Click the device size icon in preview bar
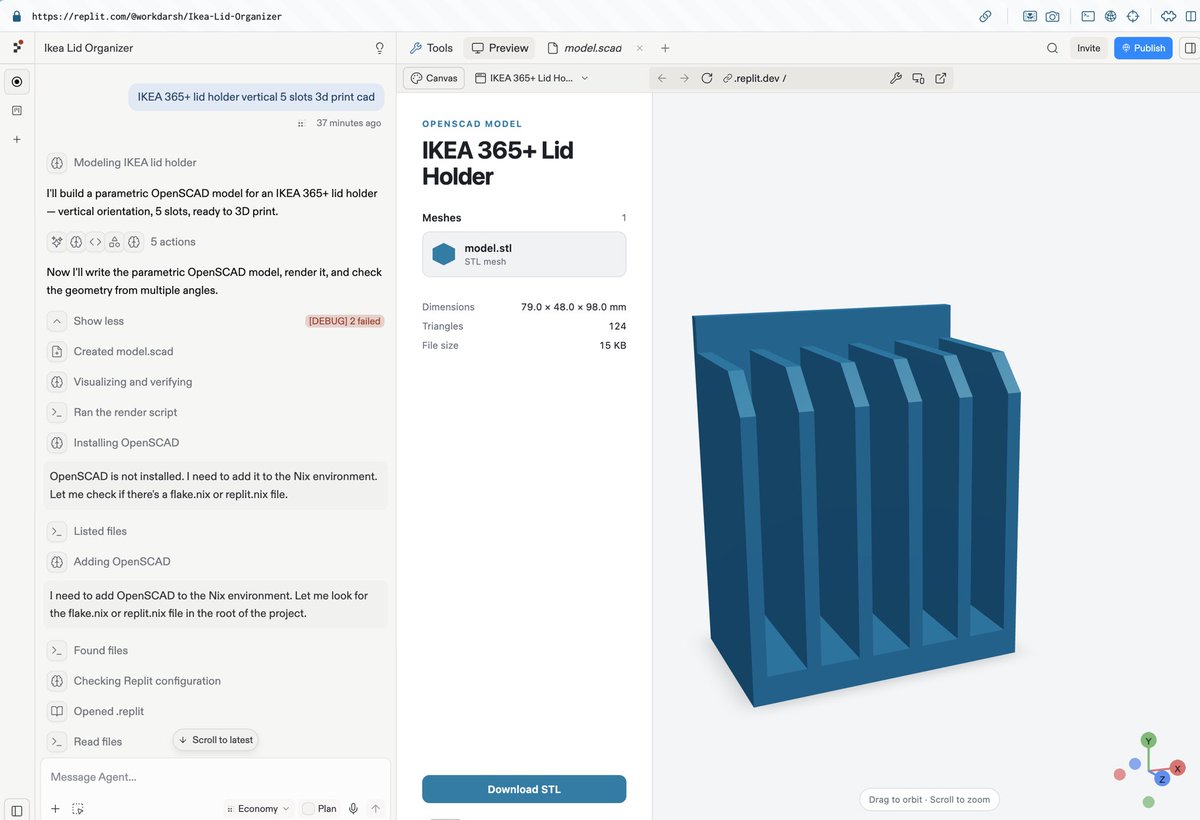1200x820 pixels. click(x=918, y=78)
